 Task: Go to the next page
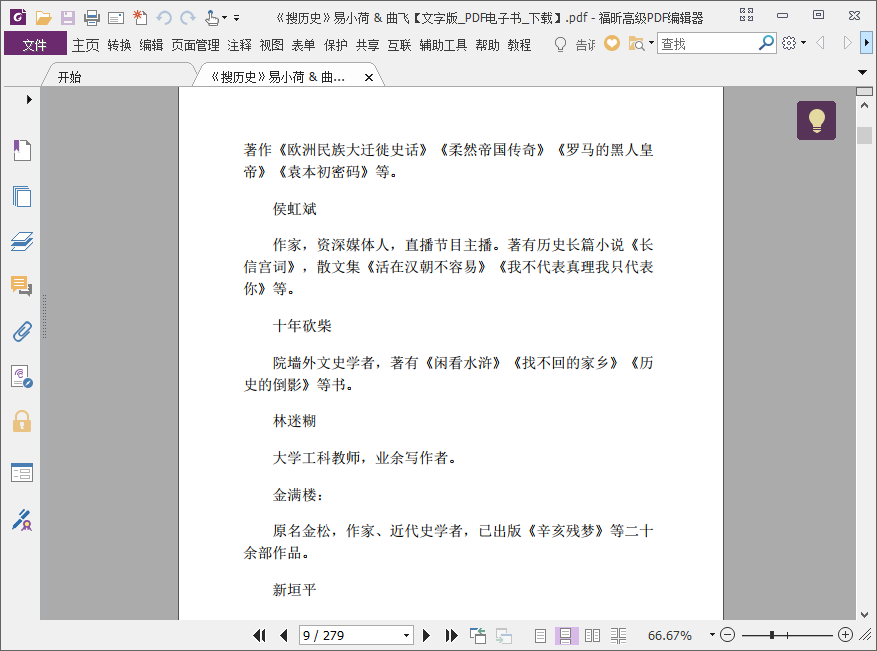[x=426, y=635]
